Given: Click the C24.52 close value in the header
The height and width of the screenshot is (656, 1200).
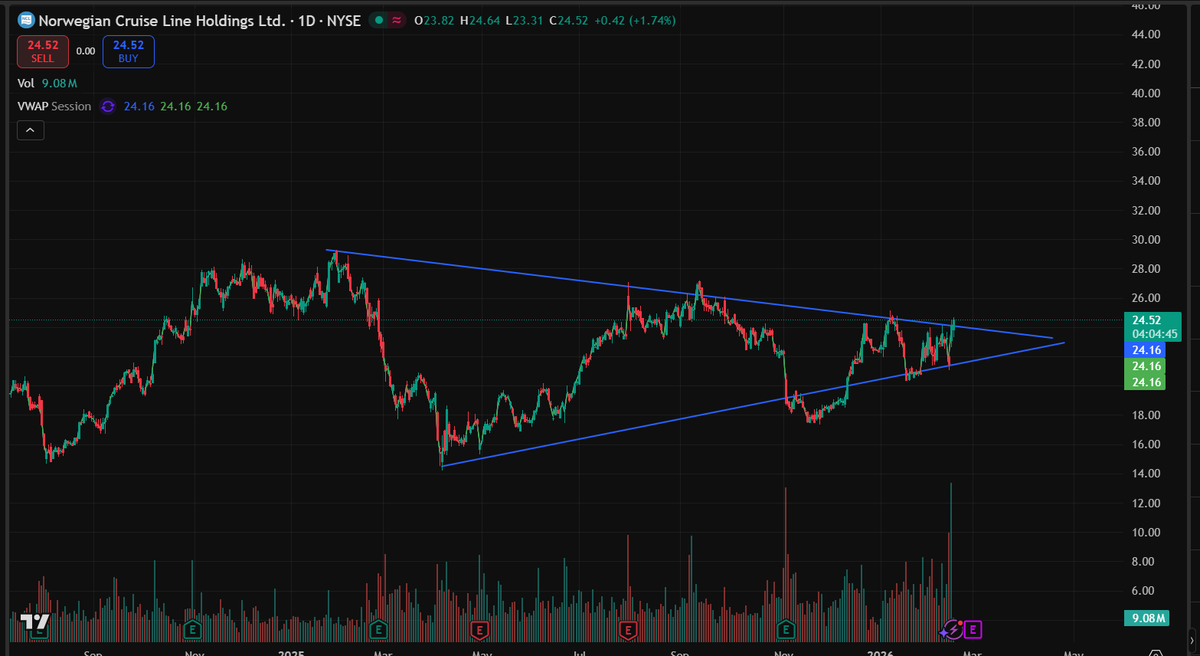Looking at the screenshot, I should point(571,20).
